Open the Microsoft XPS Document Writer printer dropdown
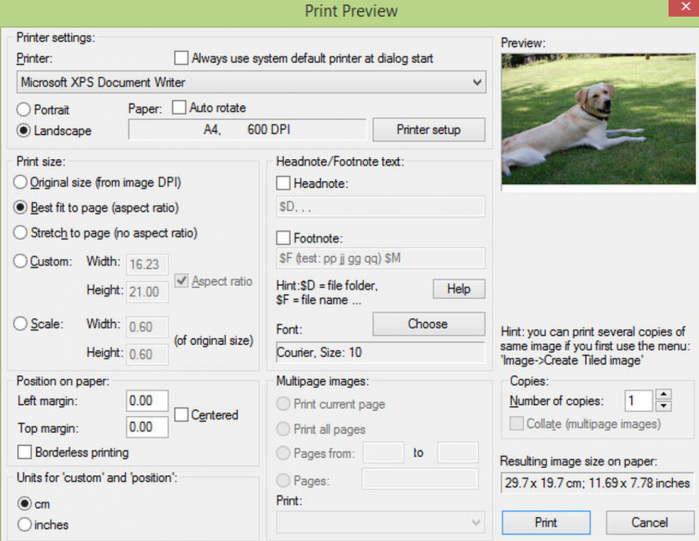 (251, 81)
